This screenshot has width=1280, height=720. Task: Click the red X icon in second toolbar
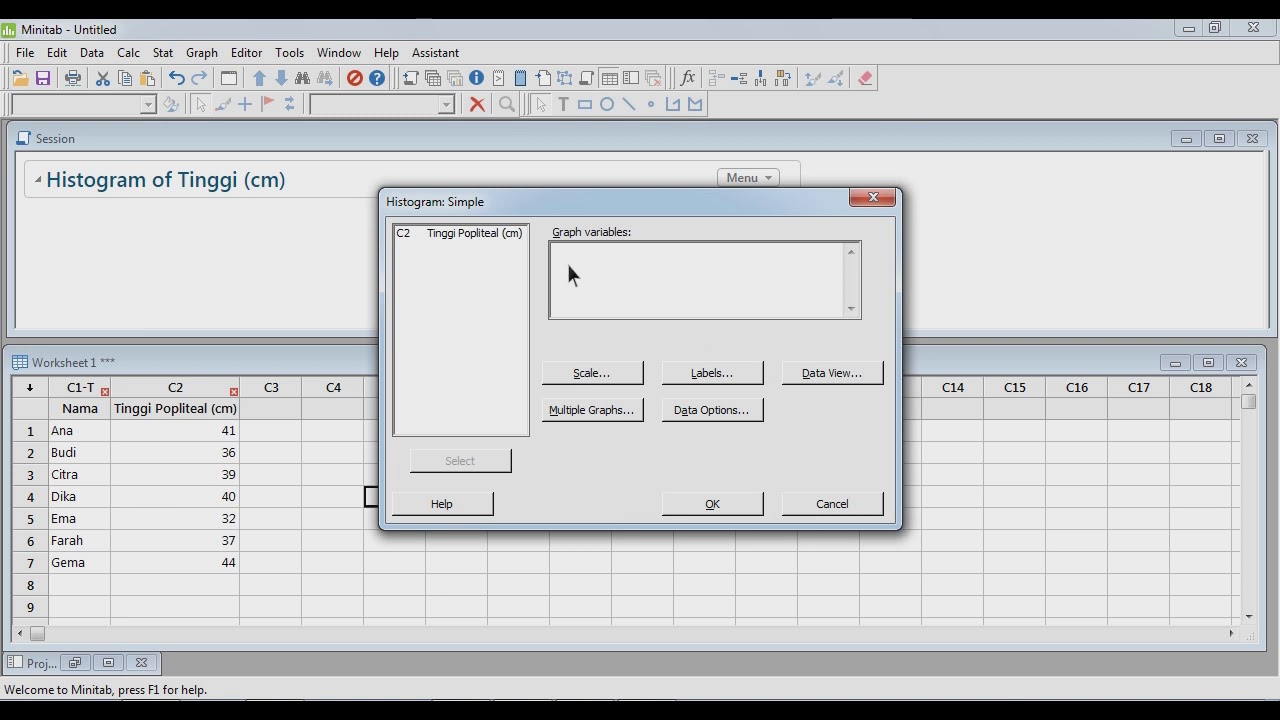(477, 104)
